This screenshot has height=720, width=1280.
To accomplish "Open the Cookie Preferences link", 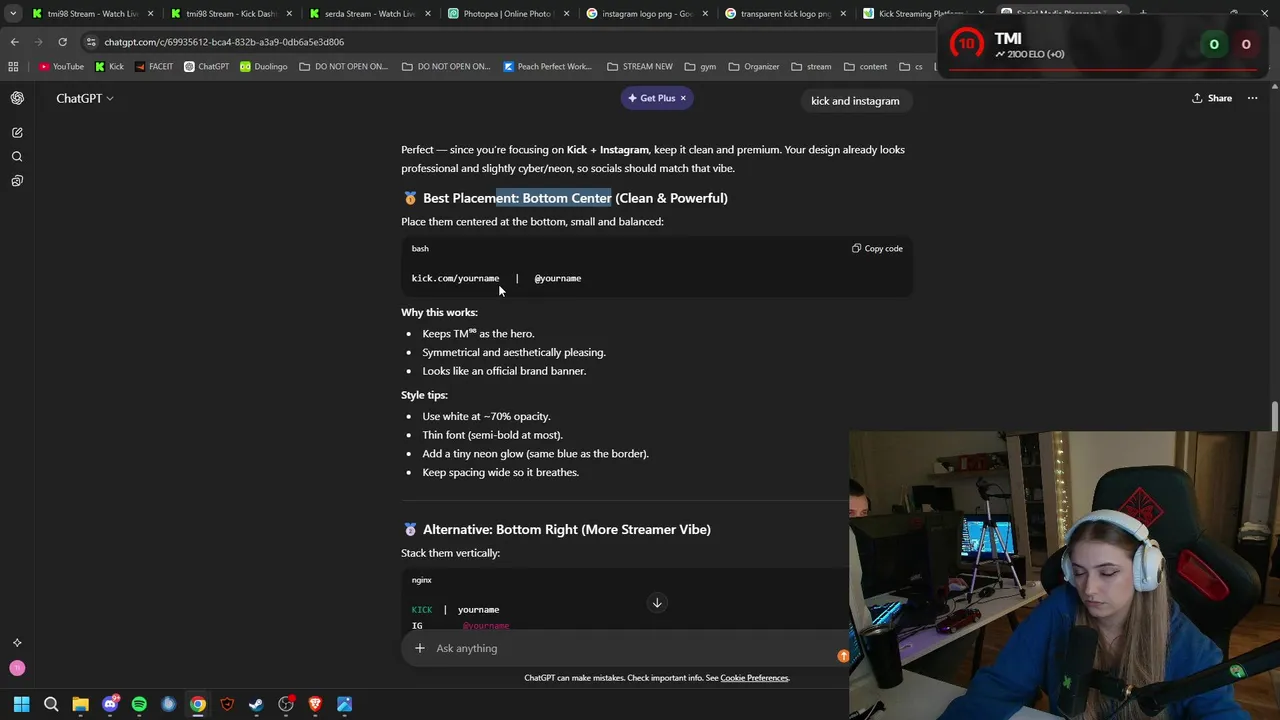I will pyautogui.click(x=754, y=678).
